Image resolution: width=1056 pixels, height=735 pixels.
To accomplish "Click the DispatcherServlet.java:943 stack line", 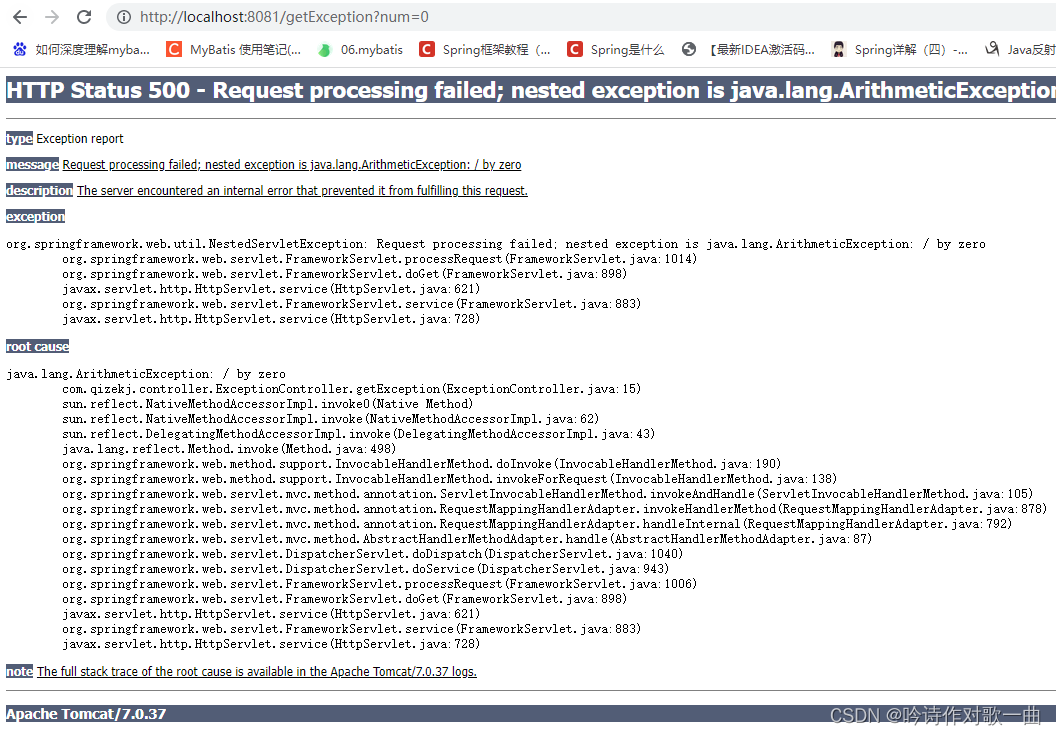I will tap(366, 569).
